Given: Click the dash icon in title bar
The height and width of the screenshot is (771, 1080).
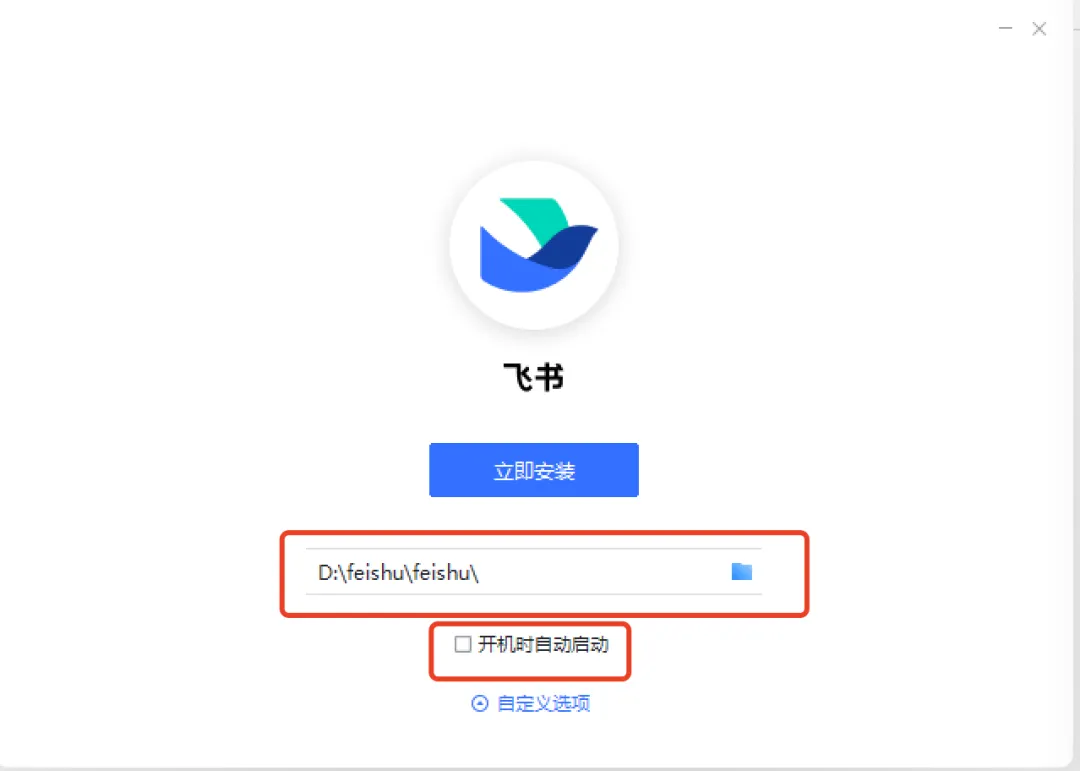Looking at the screenshot, I should click(1006, 28).
